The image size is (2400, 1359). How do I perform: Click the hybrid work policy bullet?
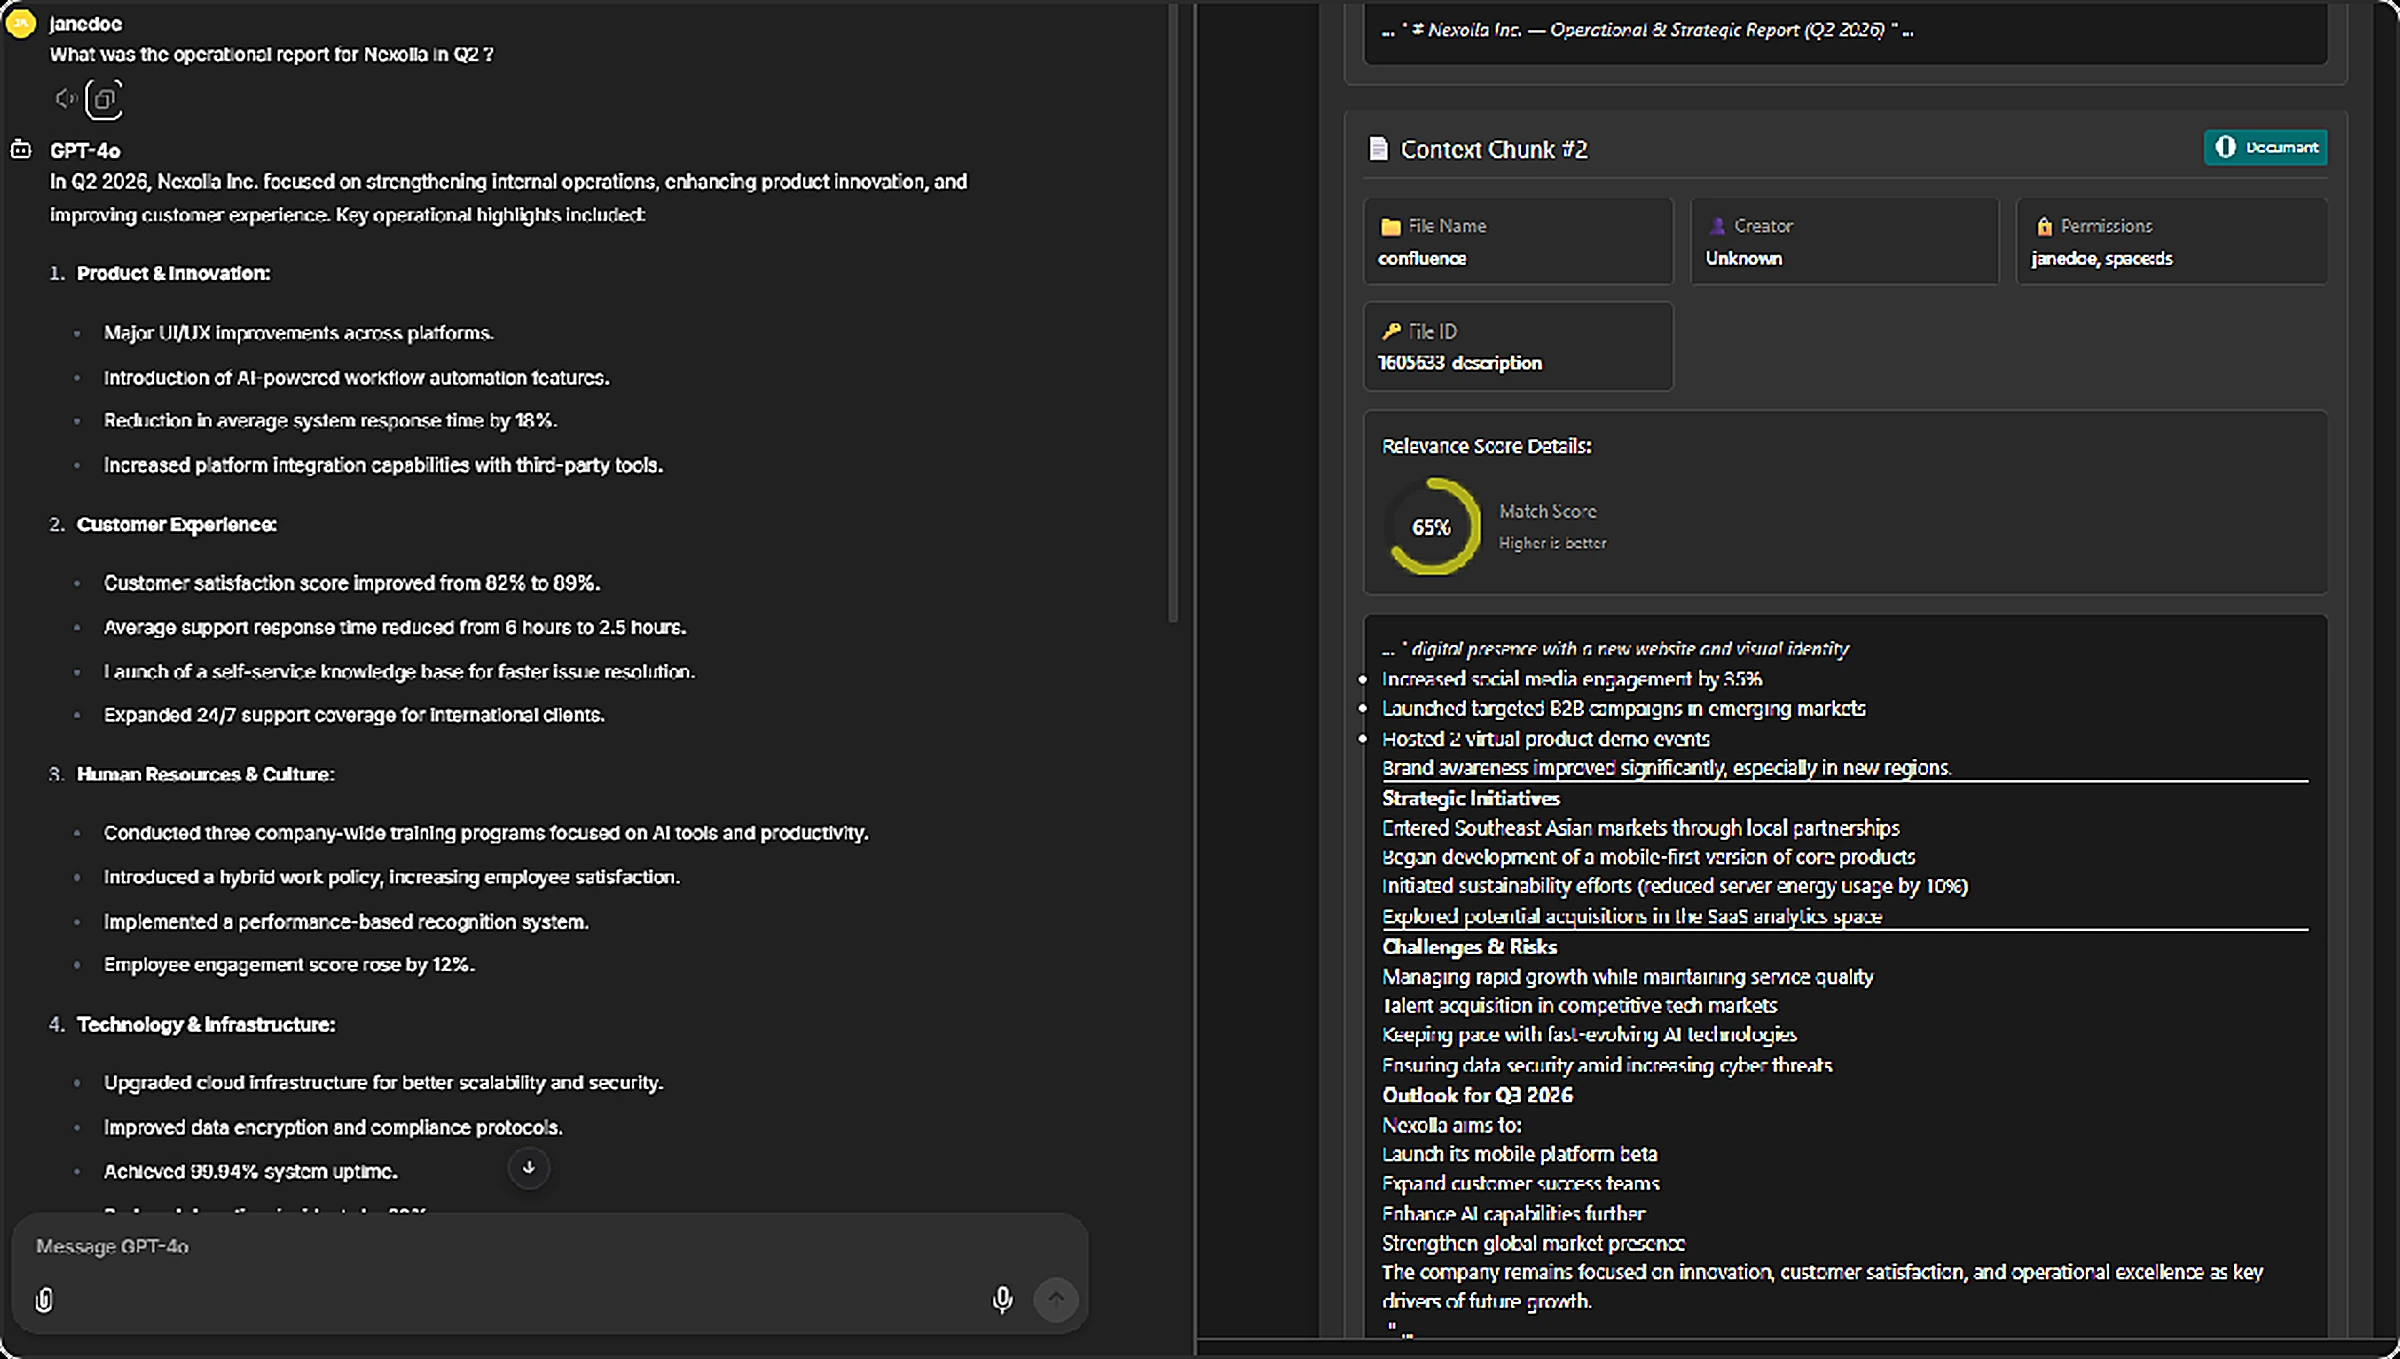[x=392, y=877]
